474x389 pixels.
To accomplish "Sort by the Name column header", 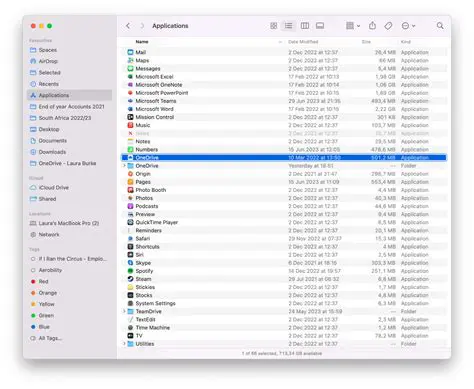I will click(x=142, y=42).
